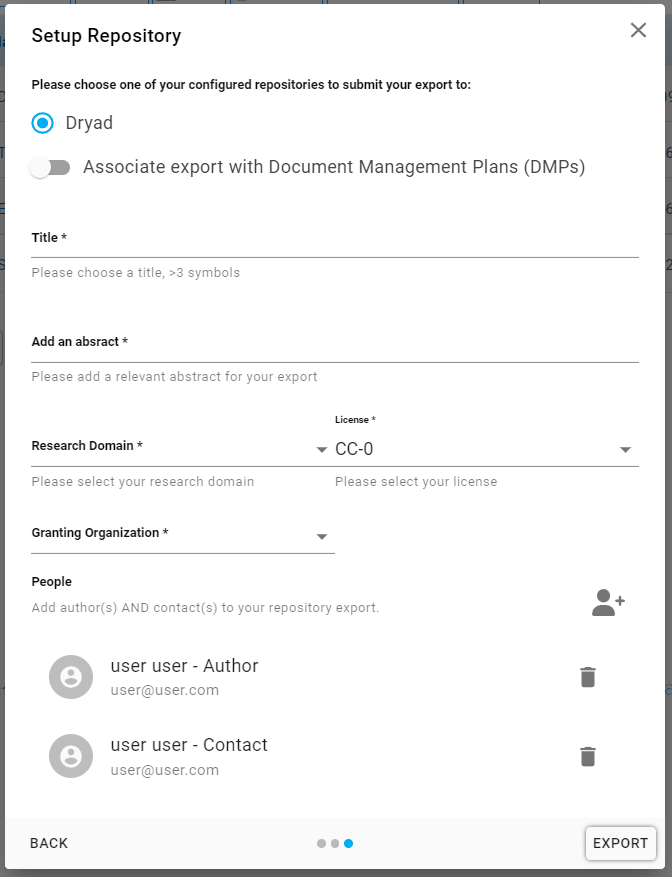
Task: Add a person with the add-user icon
Action: [608, 603]
